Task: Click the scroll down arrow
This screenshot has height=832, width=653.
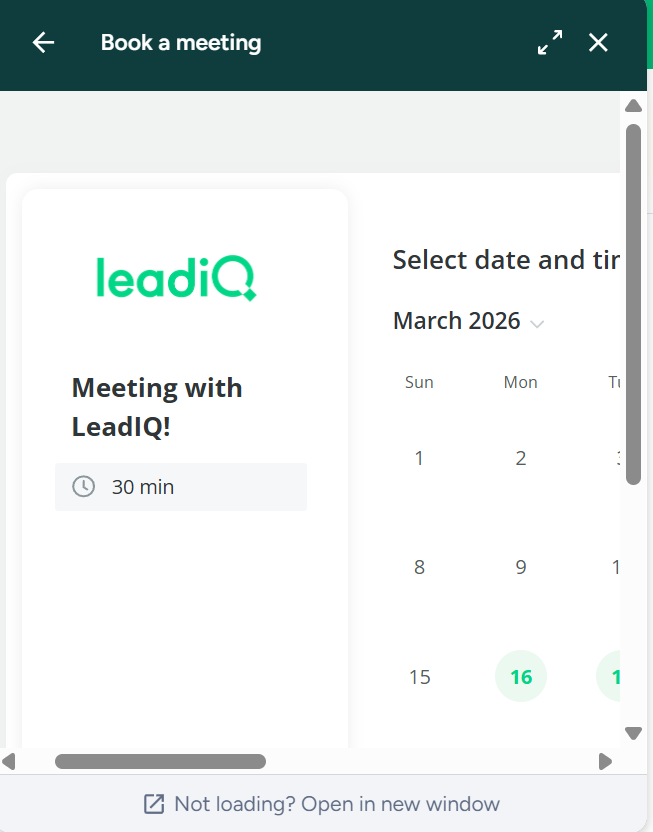Action: pos(633,733)
